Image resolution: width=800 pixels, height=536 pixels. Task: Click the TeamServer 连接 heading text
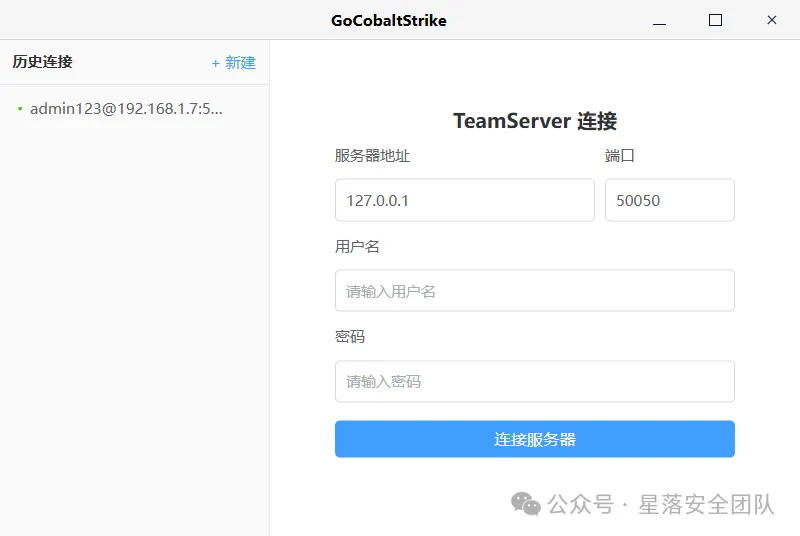535,121
